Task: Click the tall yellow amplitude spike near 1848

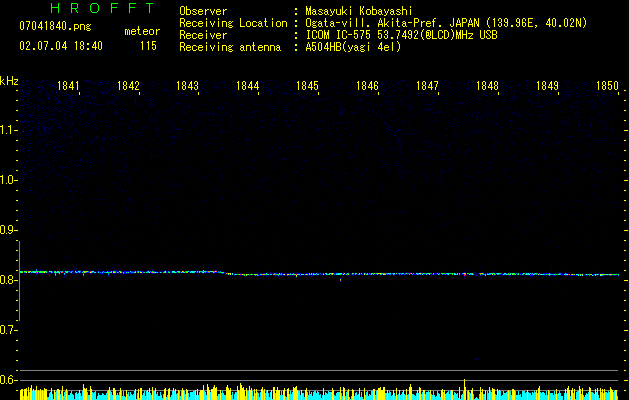Action: pos(465,389)
